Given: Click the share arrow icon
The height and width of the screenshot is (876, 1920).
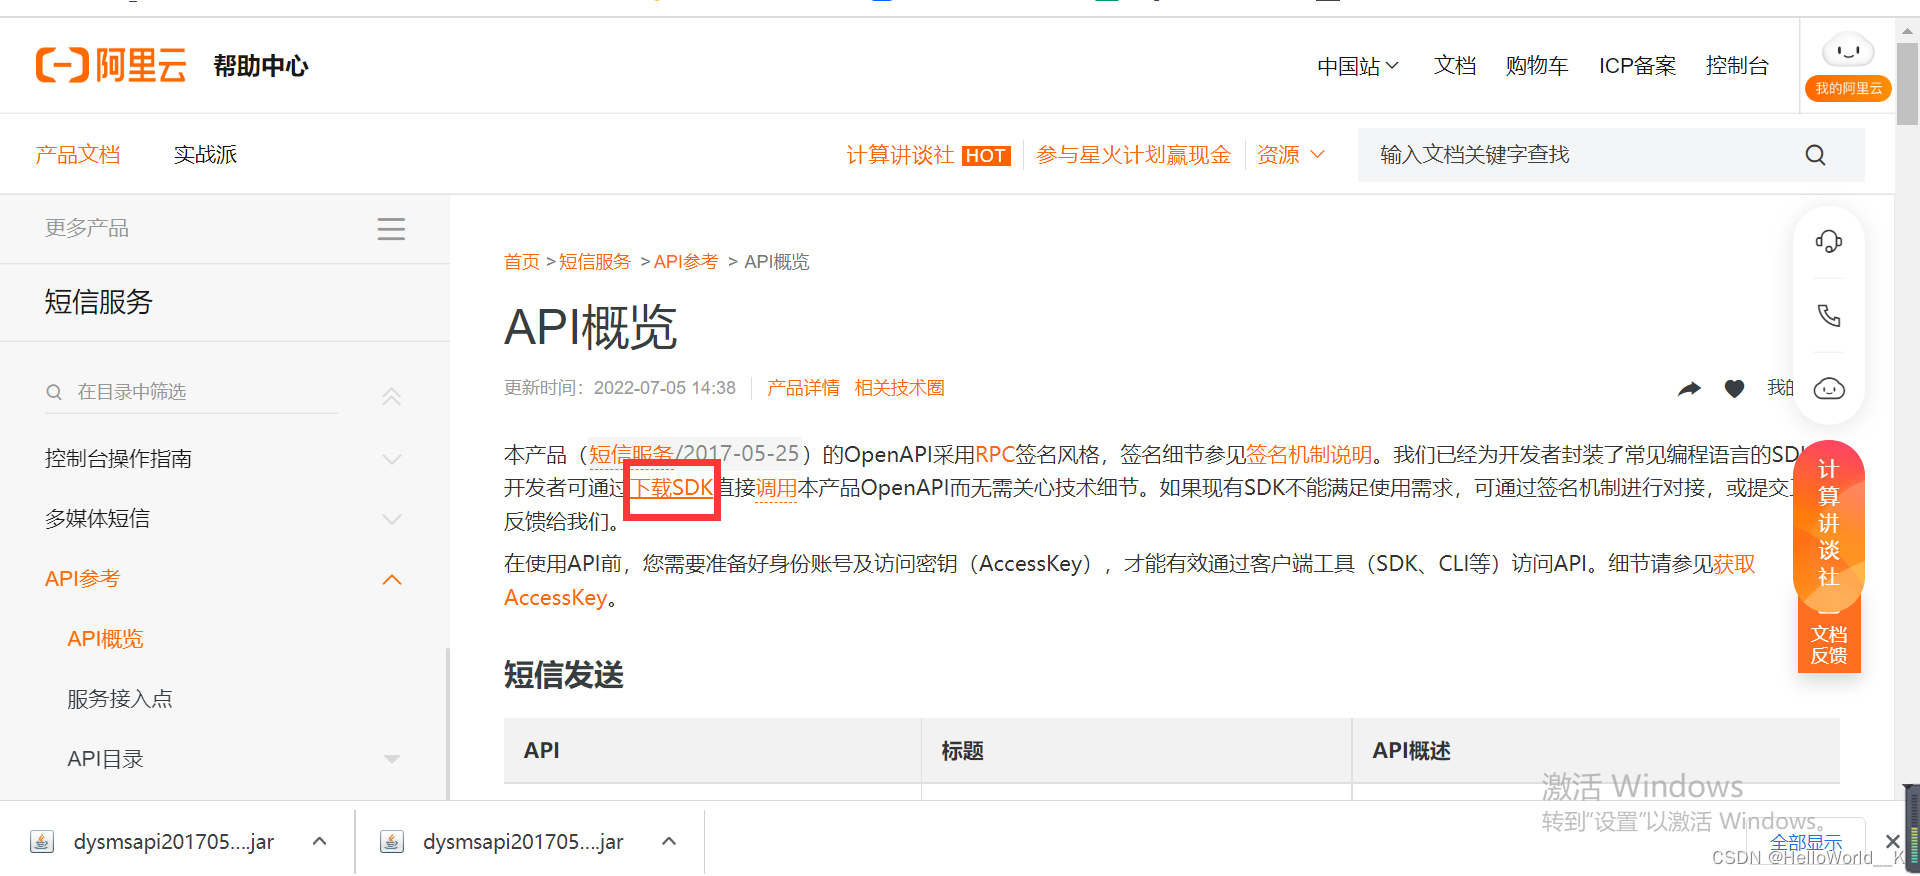Looking at the screenshot, I should tap(1689, 388).
